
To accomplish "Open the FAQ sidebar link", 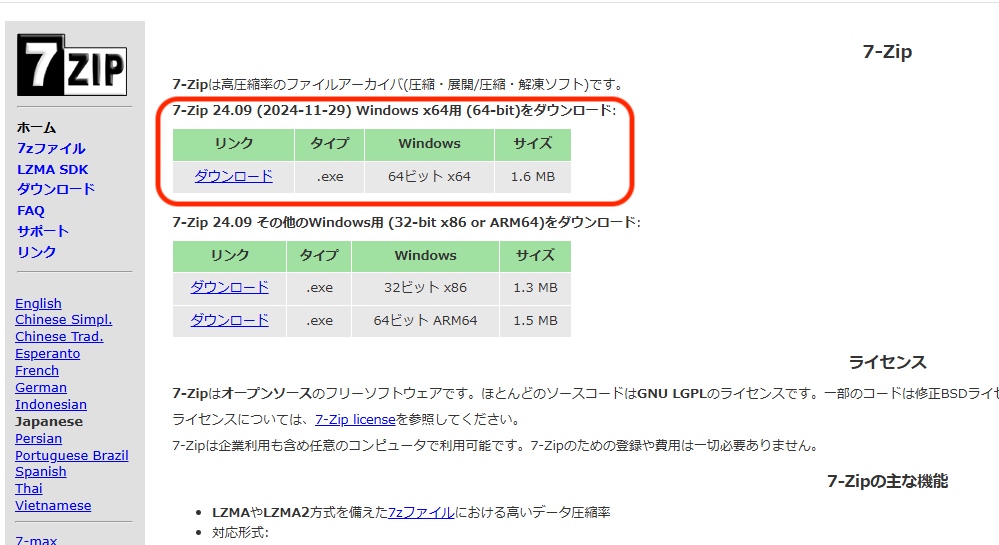I will point(31,210).
